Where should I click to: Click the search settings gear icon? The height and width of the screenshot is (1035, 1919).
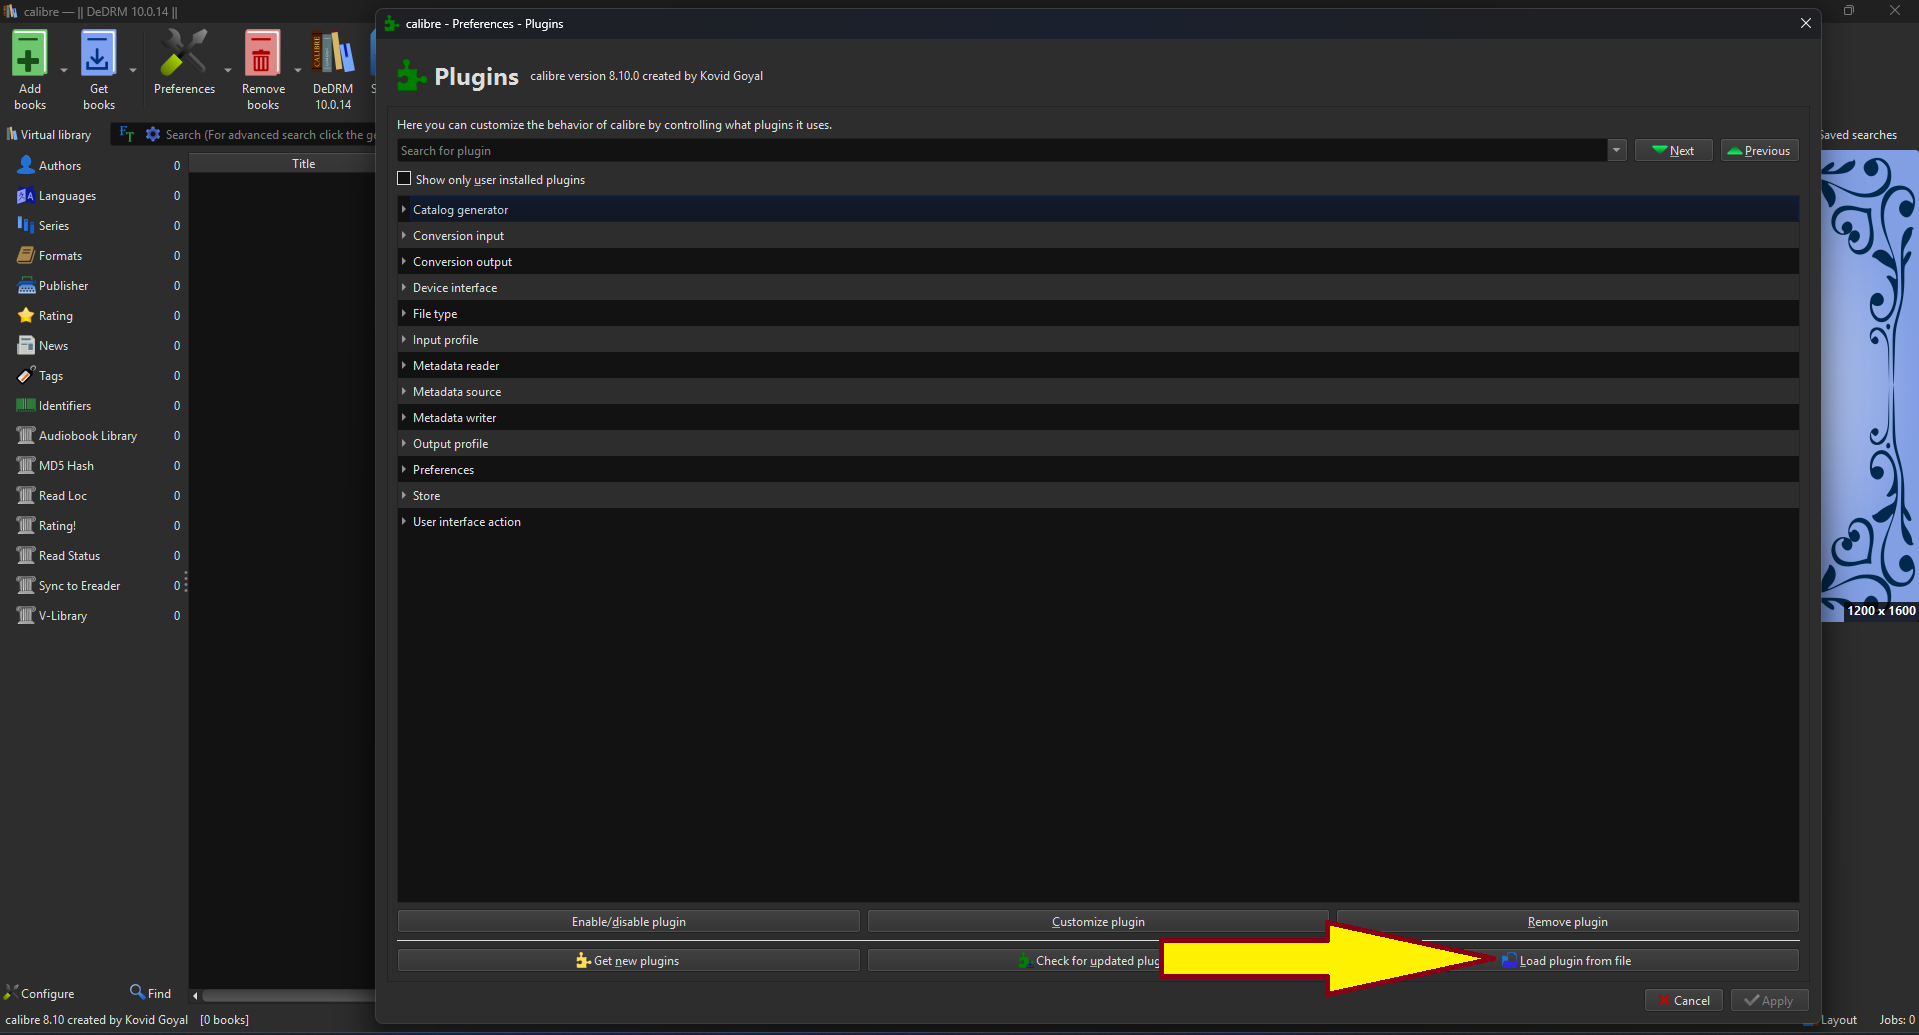153,134
